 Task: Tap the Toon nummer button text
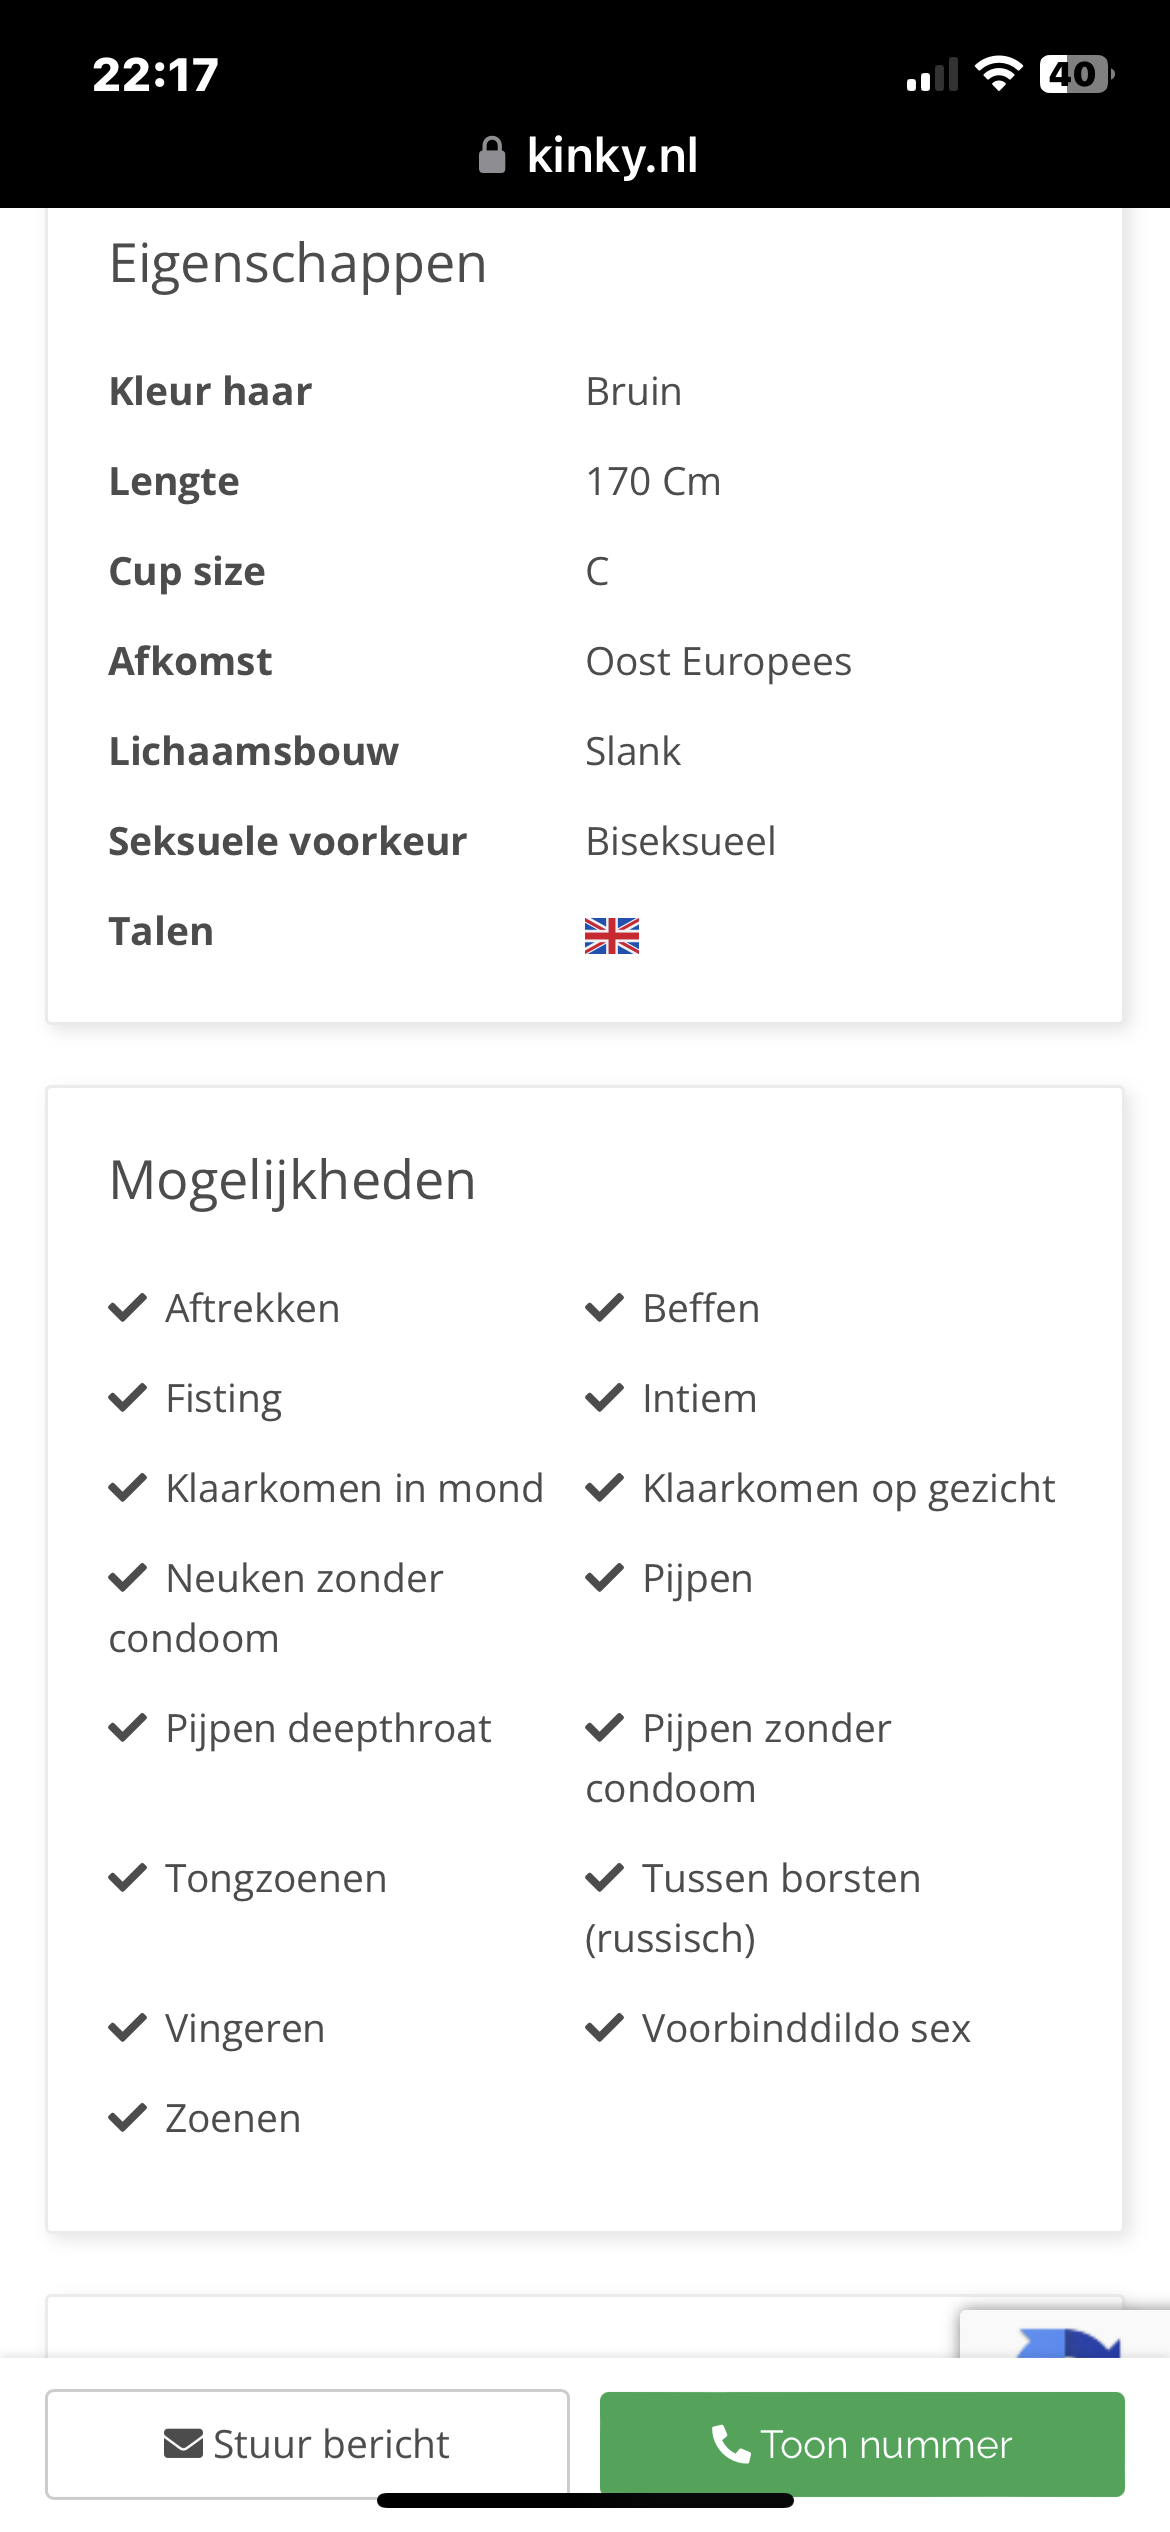point(887,2444)
